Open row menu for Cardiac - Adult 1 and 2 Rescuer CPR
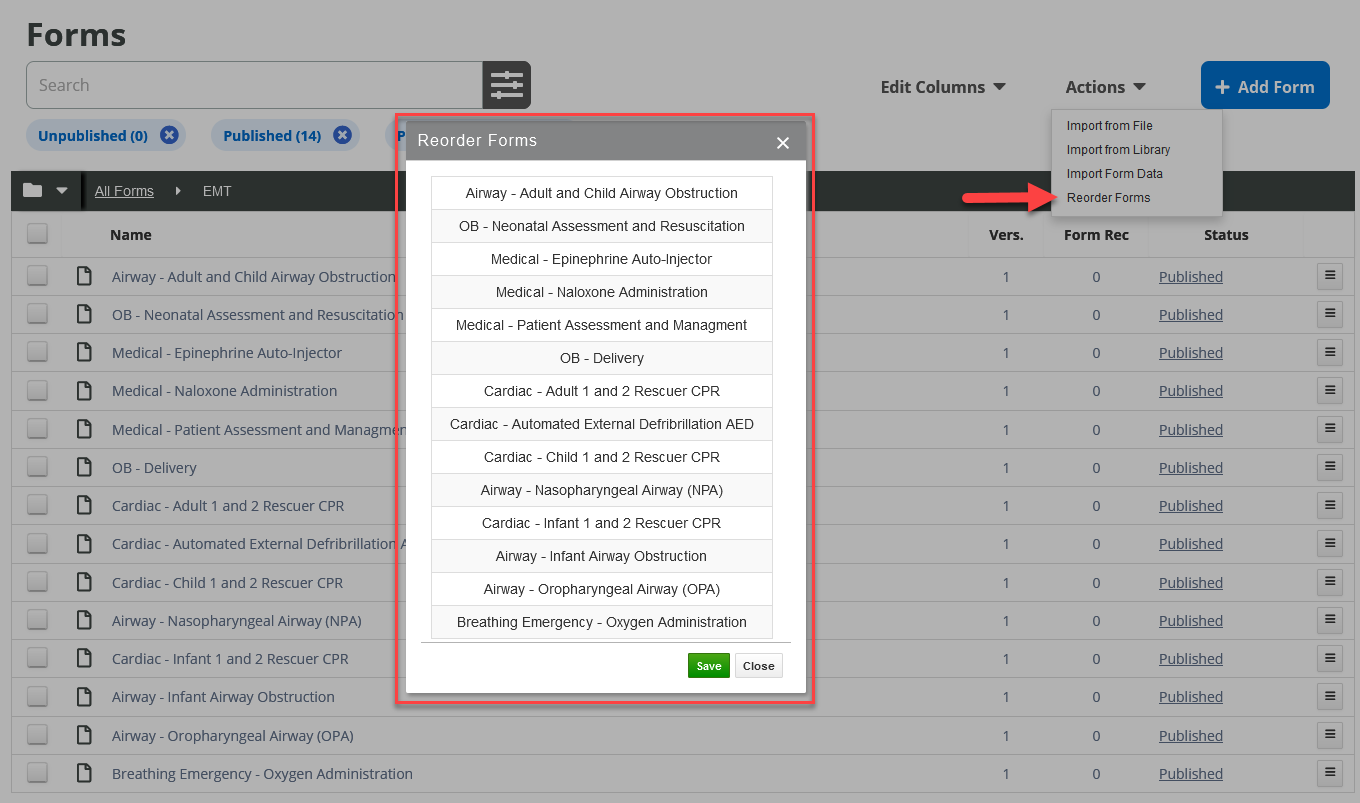 [x=1330, y=505]
